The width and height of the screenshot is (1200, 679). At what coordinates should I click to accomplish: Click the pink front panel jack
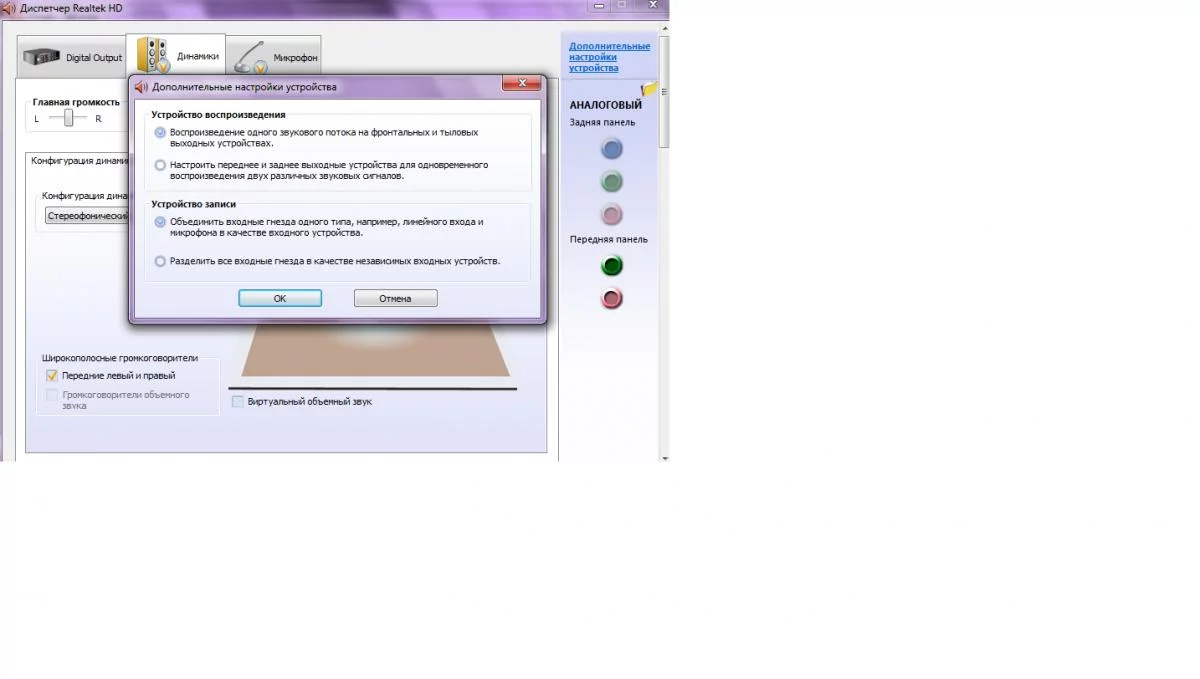(611, 298)
